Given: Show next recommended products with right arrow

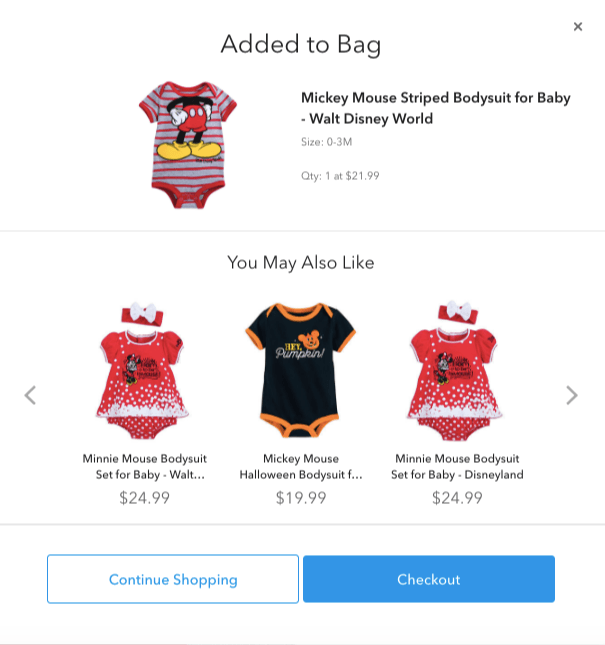Looking at the screenshot, I should (571, 395).
